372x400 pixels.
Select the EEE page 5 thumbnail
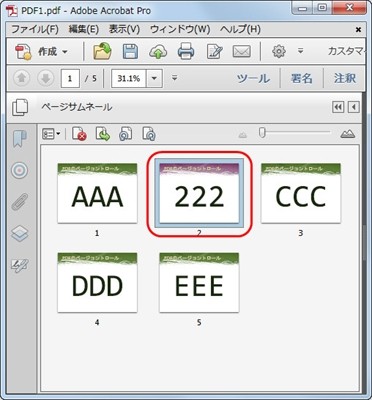[x=199, y=282]
